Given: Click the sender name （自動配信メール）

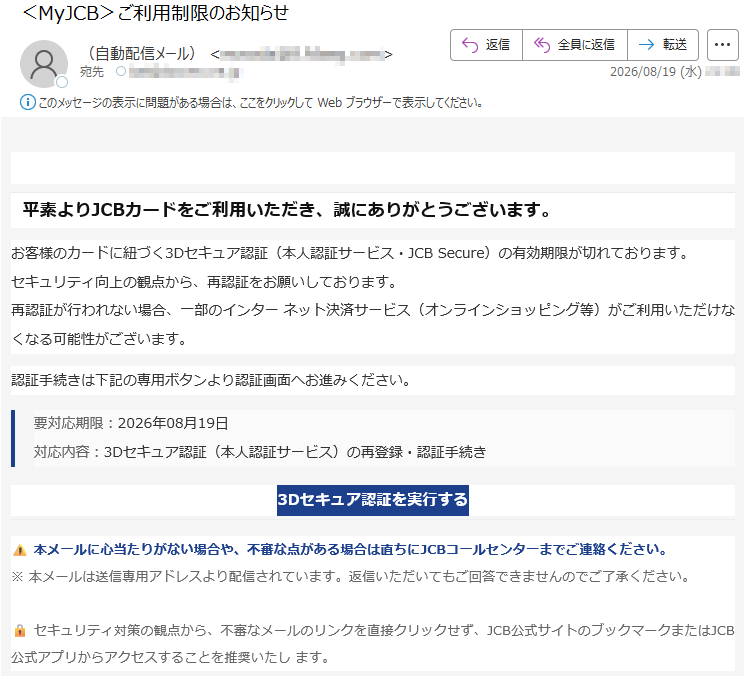Looking at the screenshot, I should (141, 54).
